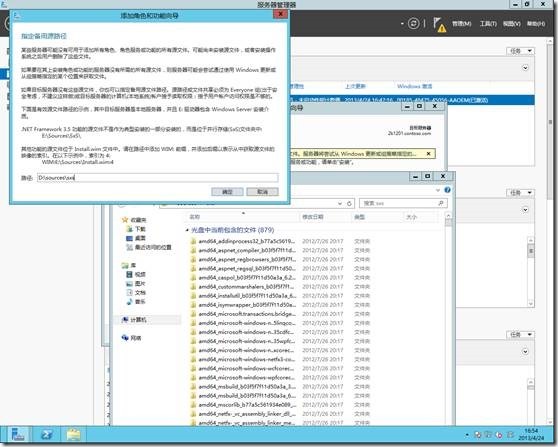
Task: Click the path input field in dialog
Action: point(158,177)
